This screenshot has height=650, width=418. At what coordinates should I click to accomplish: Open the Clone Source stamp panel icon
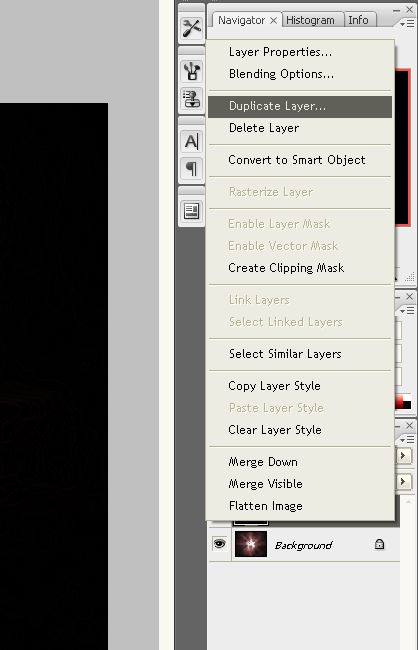[192, 99]
